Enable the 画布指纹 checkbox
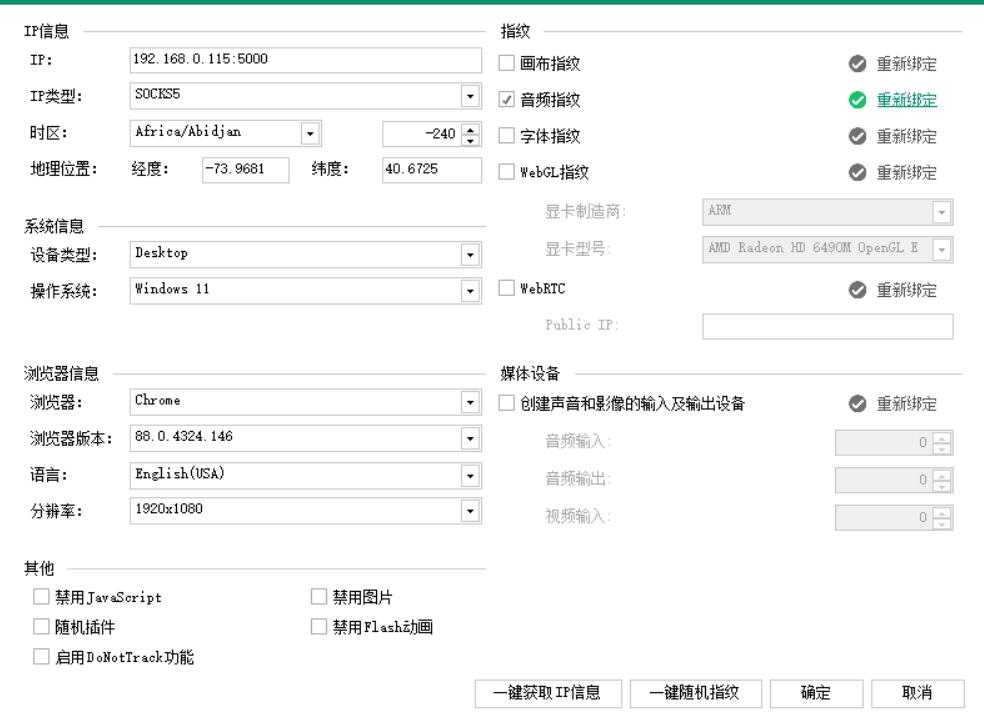The image size is (984, 718). tap(506, 63)
